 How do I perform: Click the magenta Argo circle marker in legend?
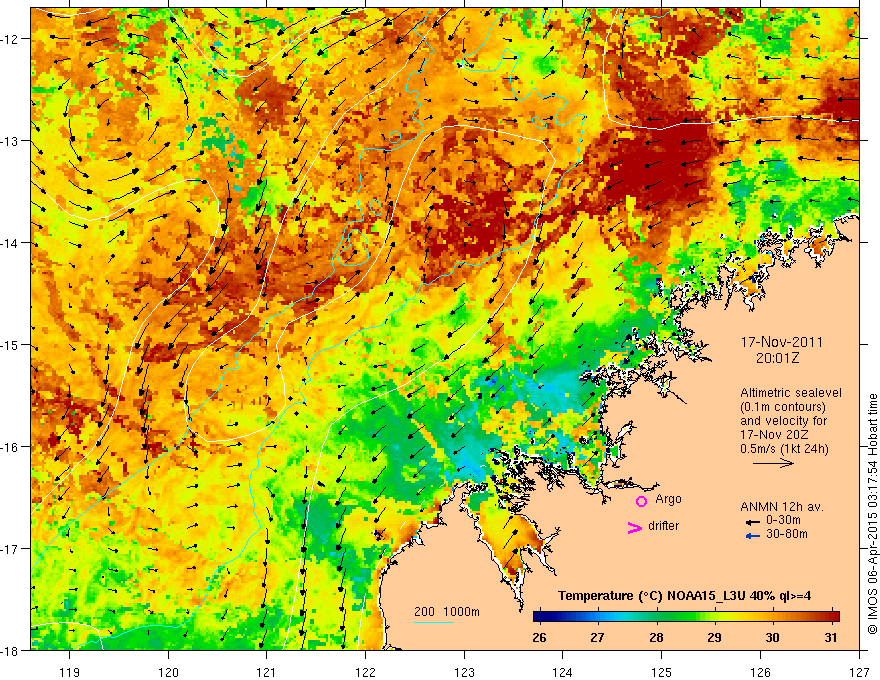tap(641, 501)
